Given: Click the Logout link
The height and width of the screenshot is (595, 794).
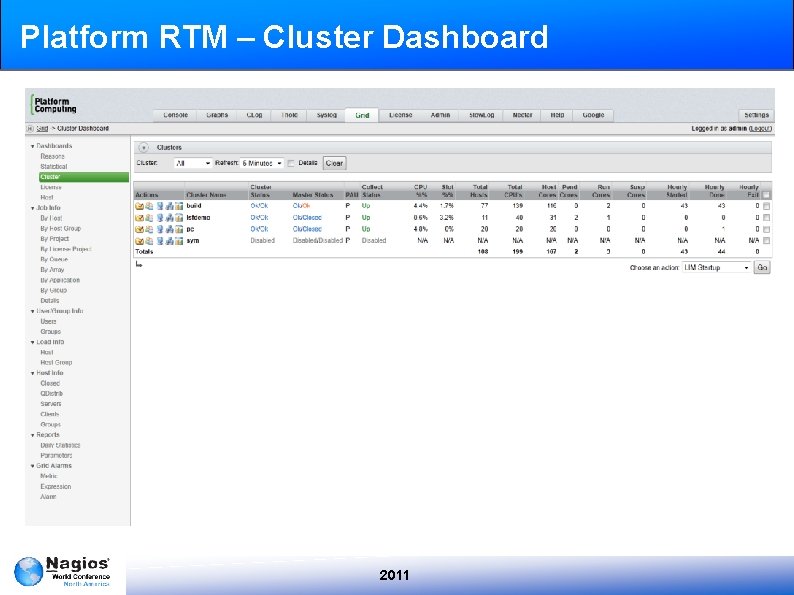Looking at the screenshot, I should pyautogui.click(x=760, y=129).
